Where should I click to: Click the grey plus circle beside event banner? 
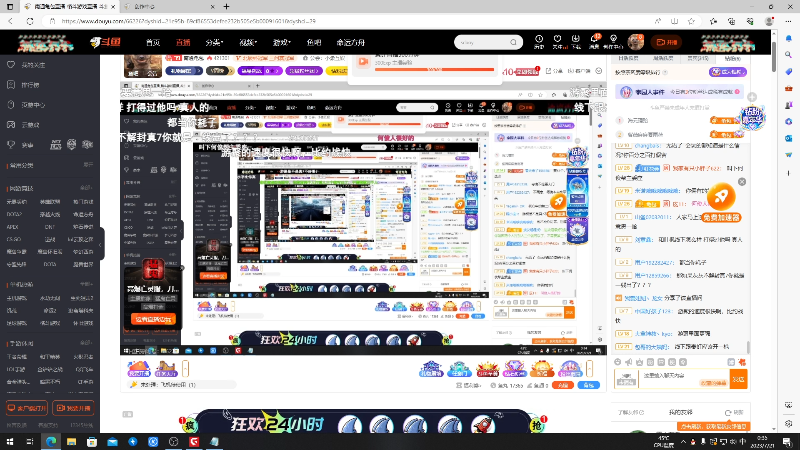tap(752, 97)
